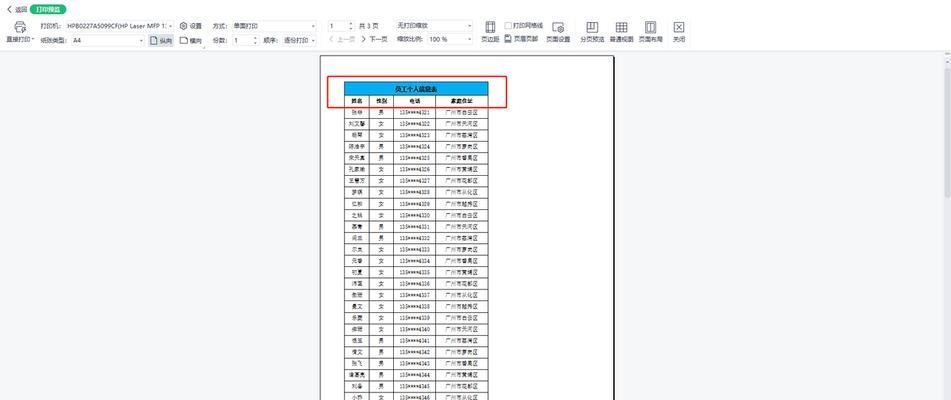This screenshot has height=400, width=951.
Task: Click the preview page thumbnail
Action: pyautogui.click(x=467, y=228)
